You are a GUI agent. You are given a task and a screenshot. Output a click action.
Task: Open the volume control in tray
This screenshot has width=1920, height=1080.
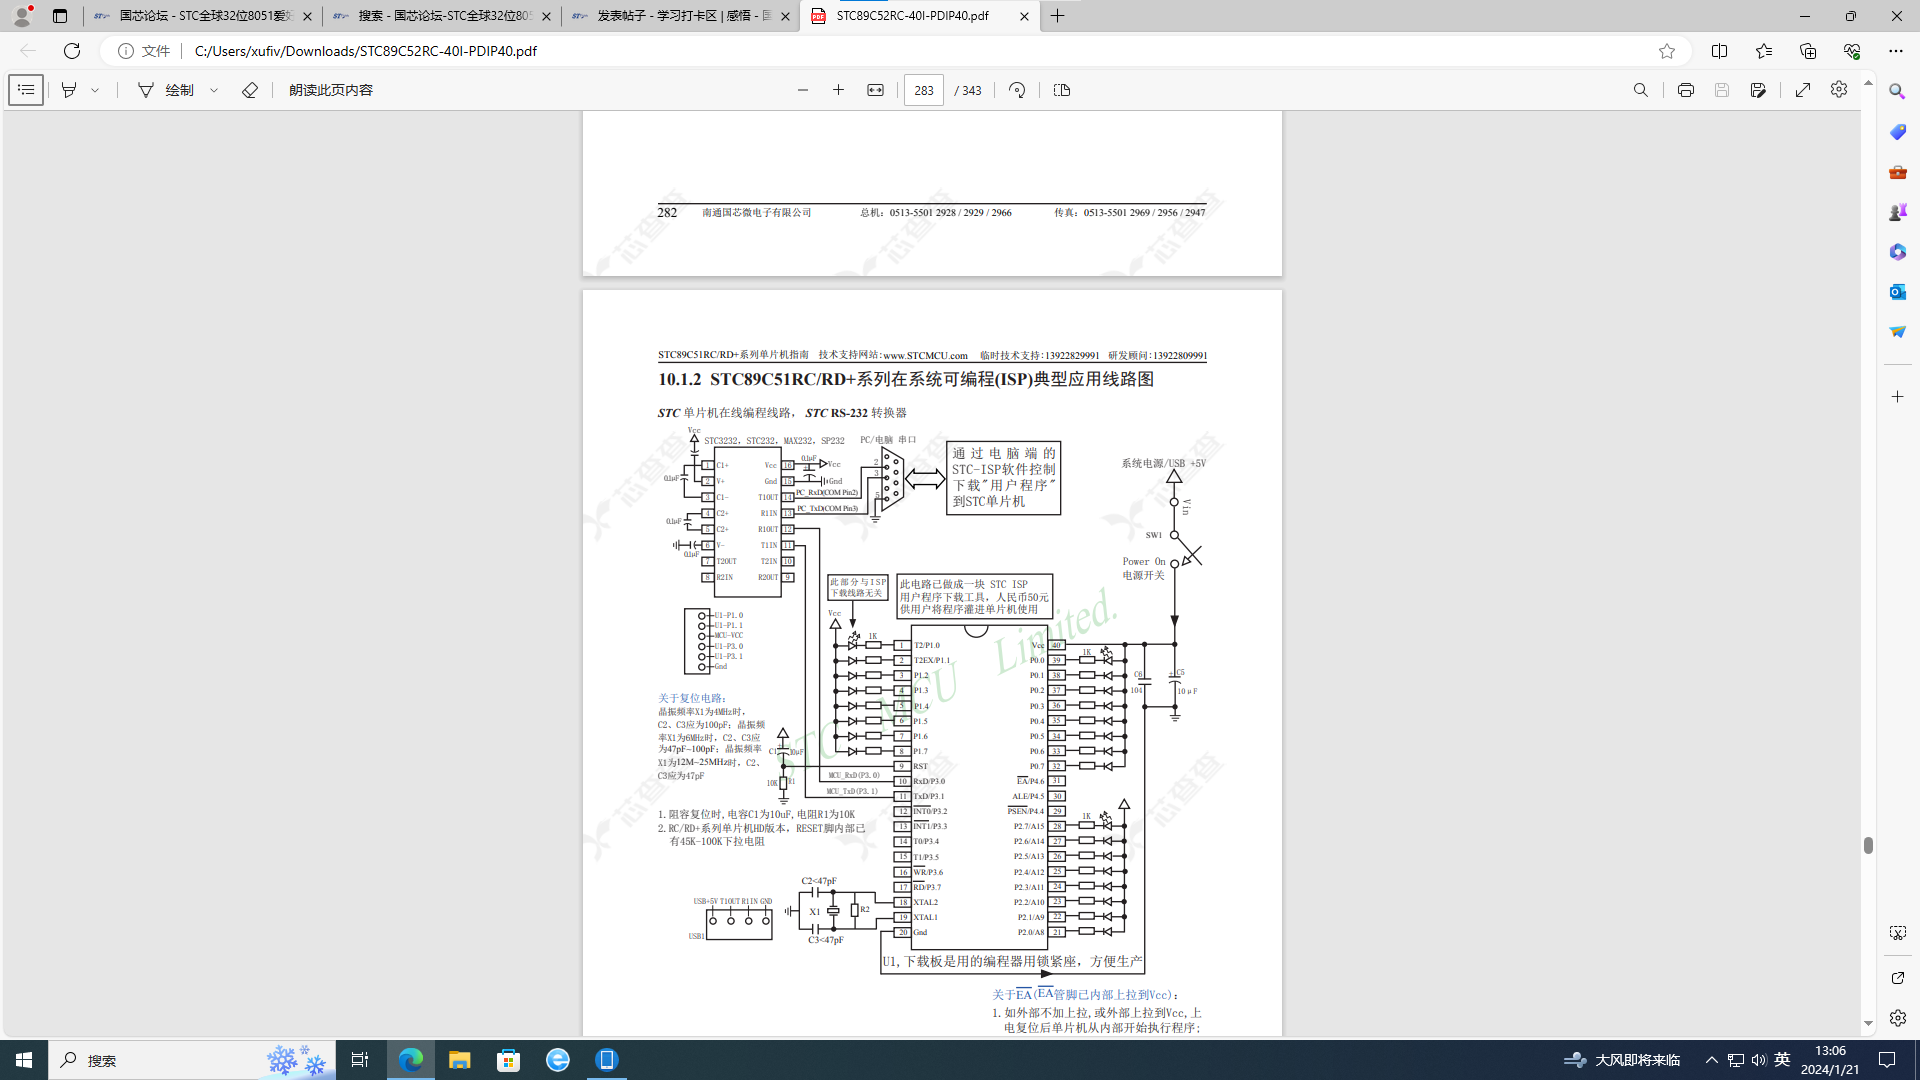tap(1759, 1060)
